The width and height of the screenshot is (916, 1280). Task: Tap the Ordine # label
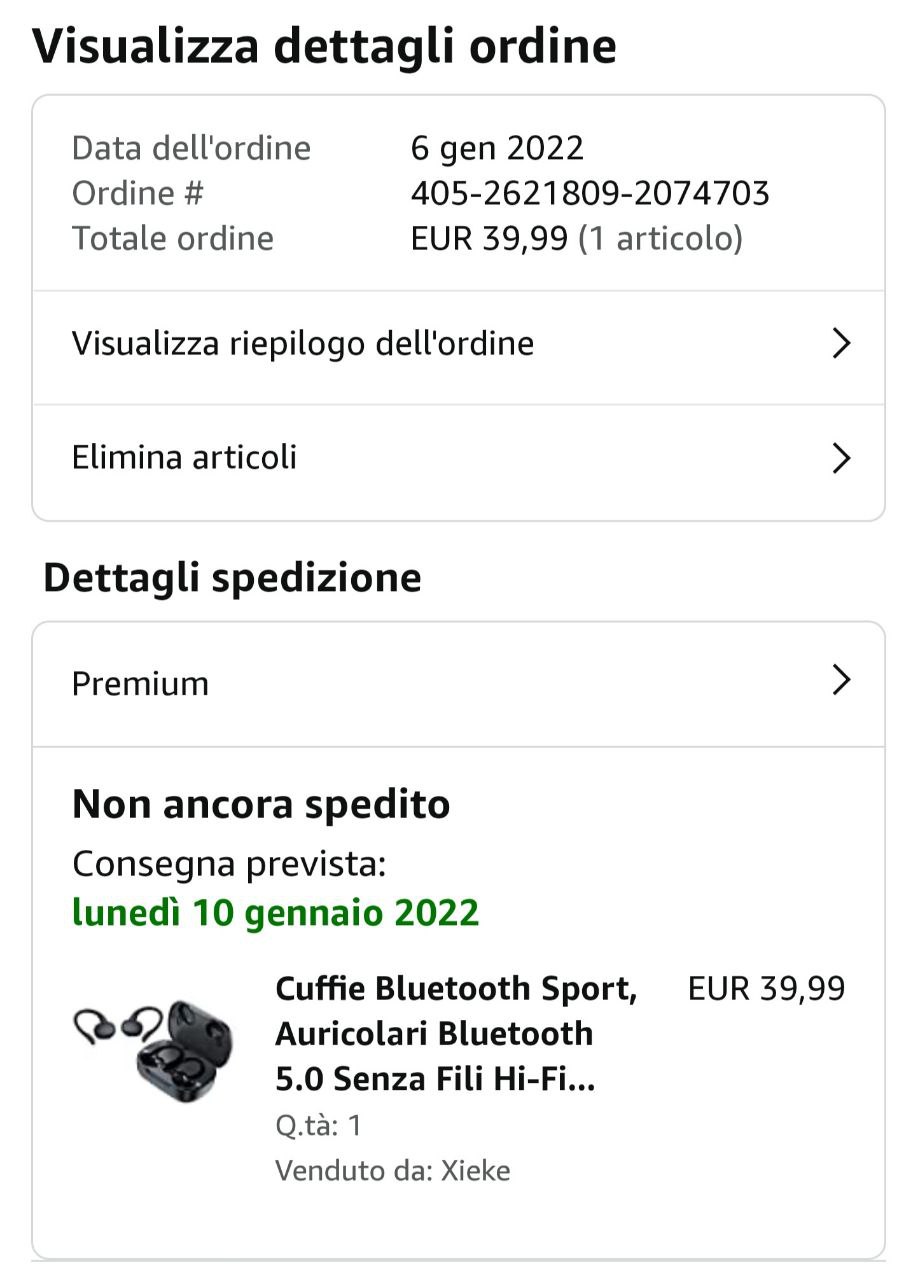pos(137,193)
